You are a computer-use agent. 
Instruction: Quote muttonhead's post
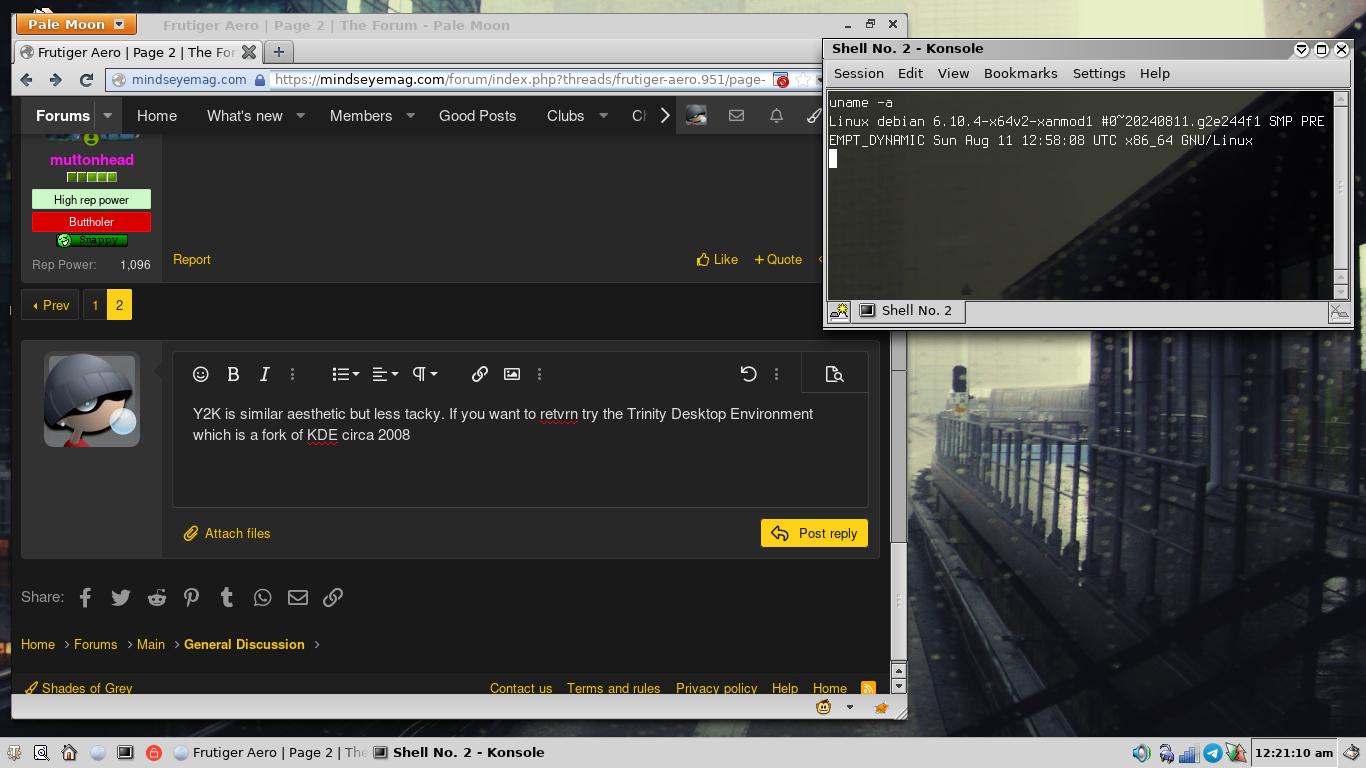coord(778,259)
